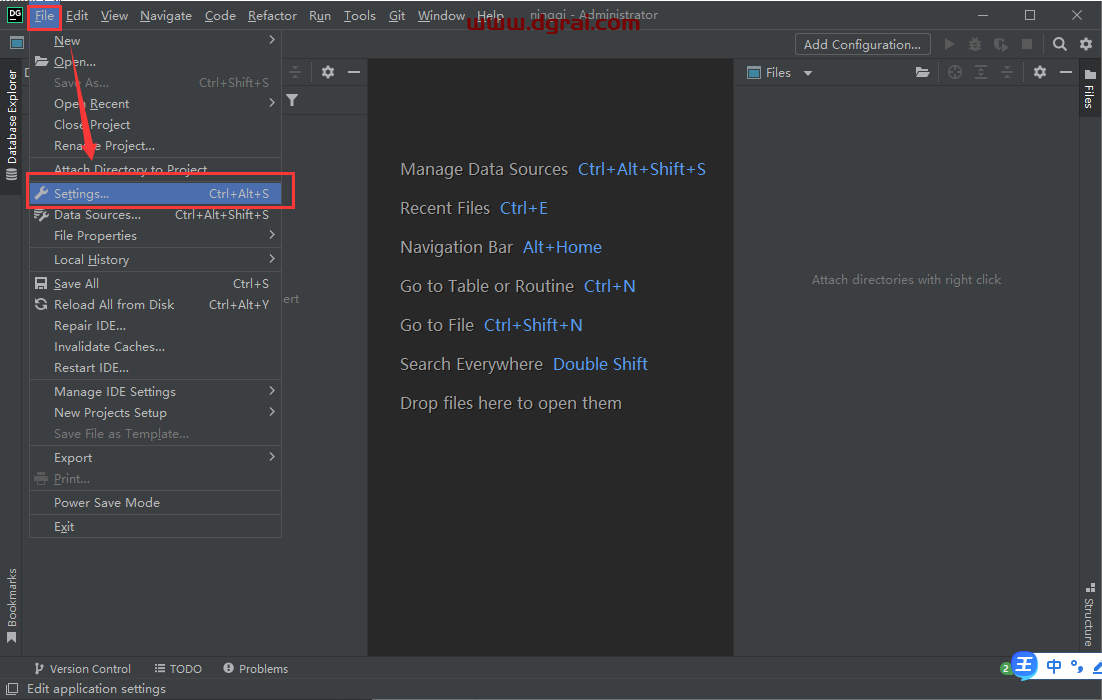Expand Manage IDE Settings submenu

point(155,391)
